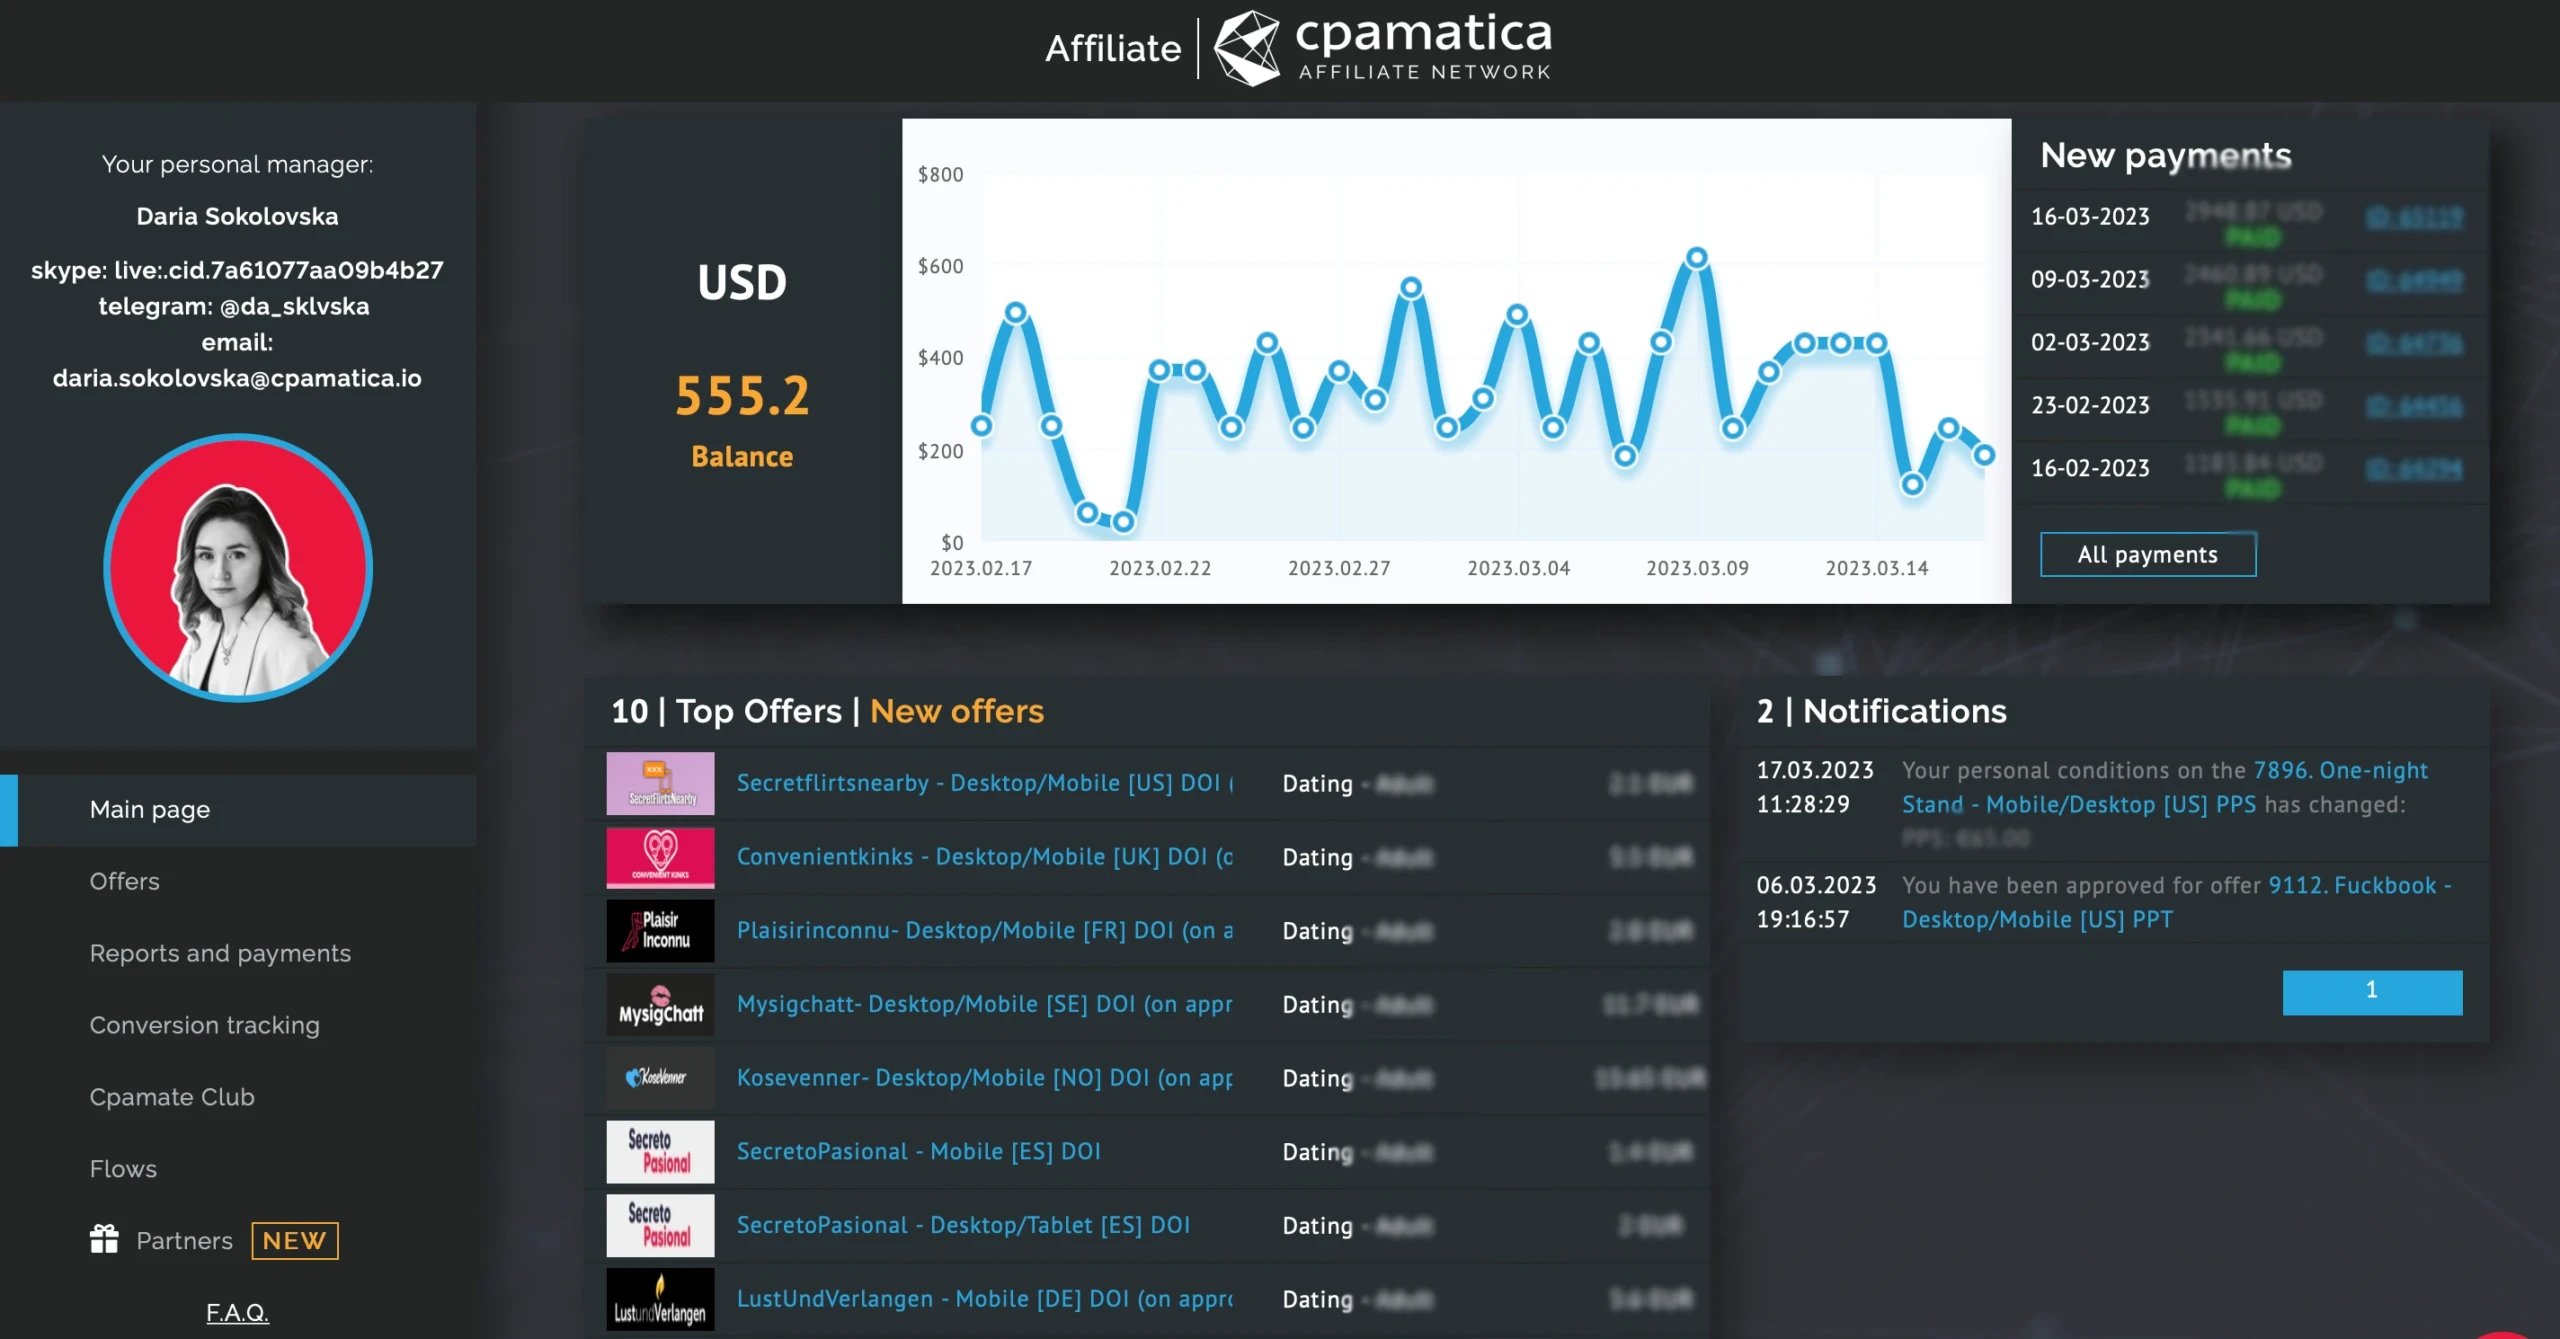Click the $800 chart axis label
Viewport: 2560px width, 1339px height.
click(941, 175)
